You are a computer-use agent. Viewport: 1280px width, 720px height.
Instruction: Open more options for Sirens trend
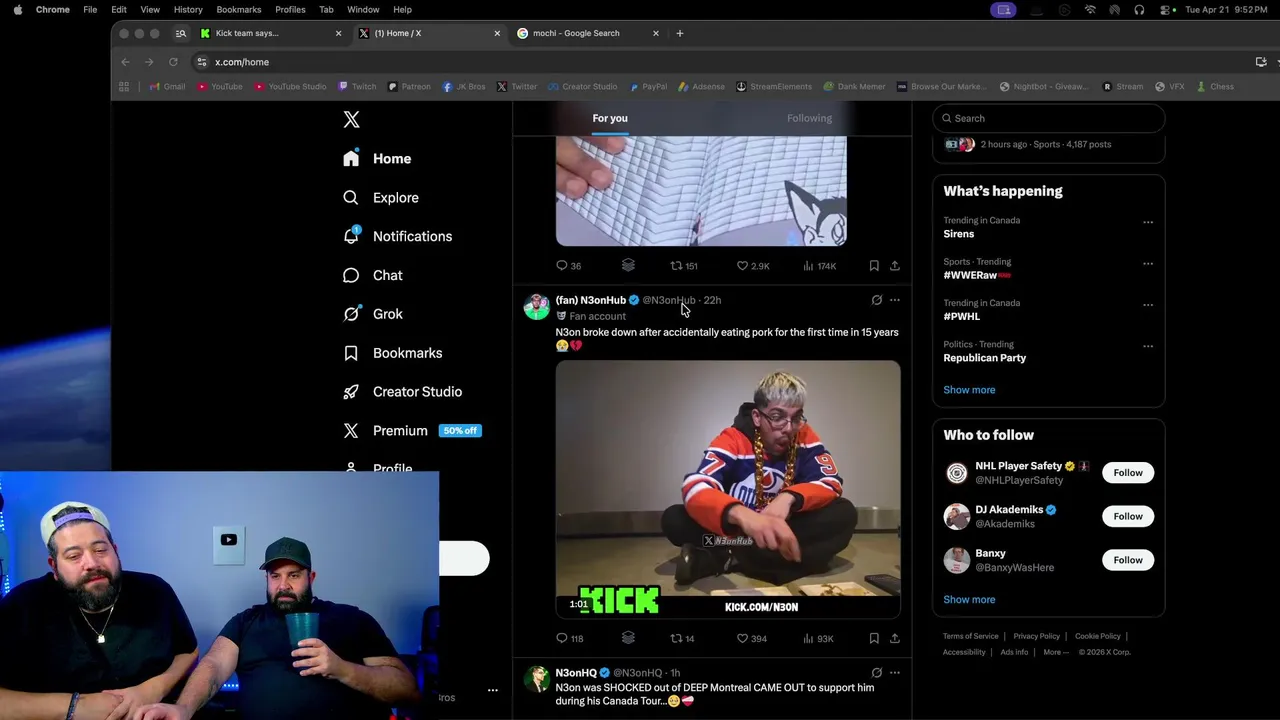coord(1148,222)
